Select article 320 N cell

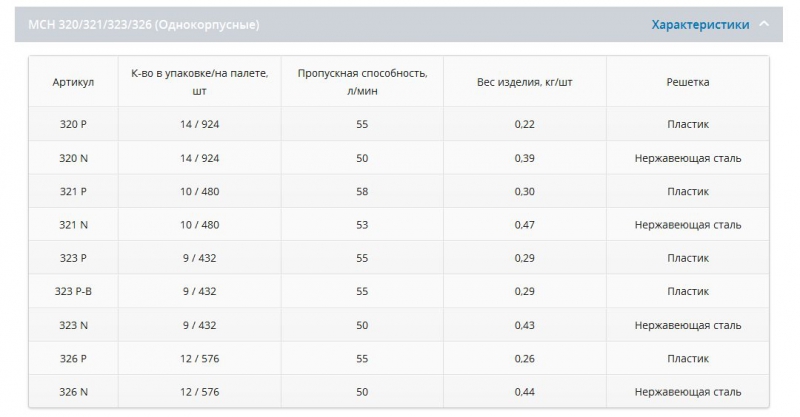73,158
